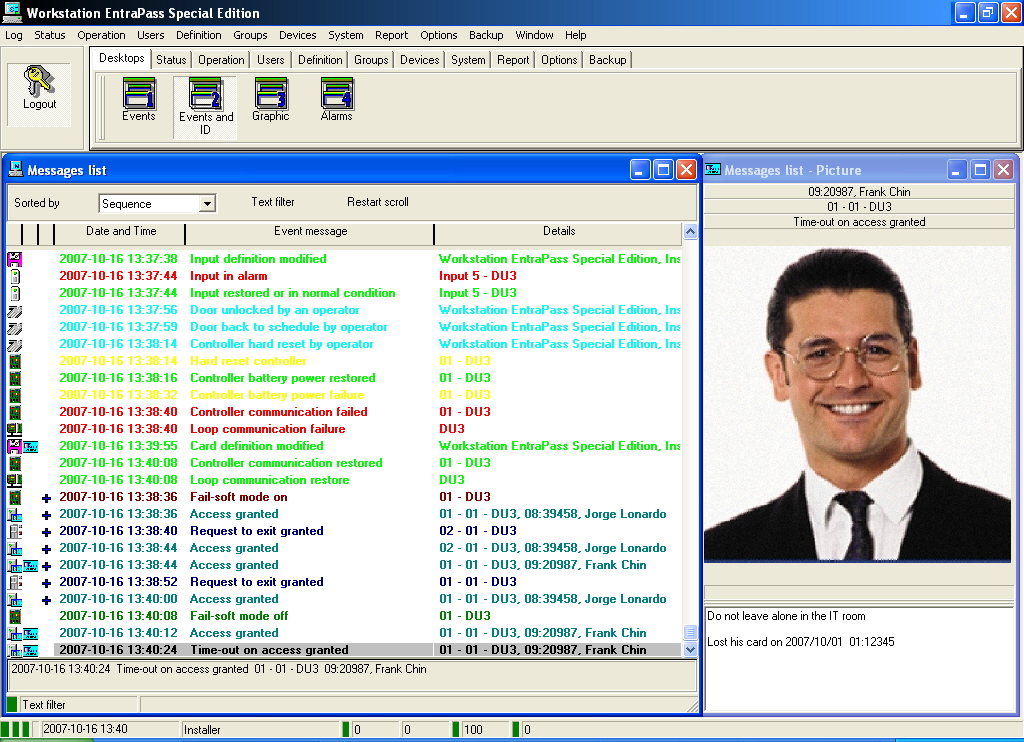Screen dimensions: 1024x742
Task: Click picture icon on Time-out on access granted row
Action: pos(31,650)
